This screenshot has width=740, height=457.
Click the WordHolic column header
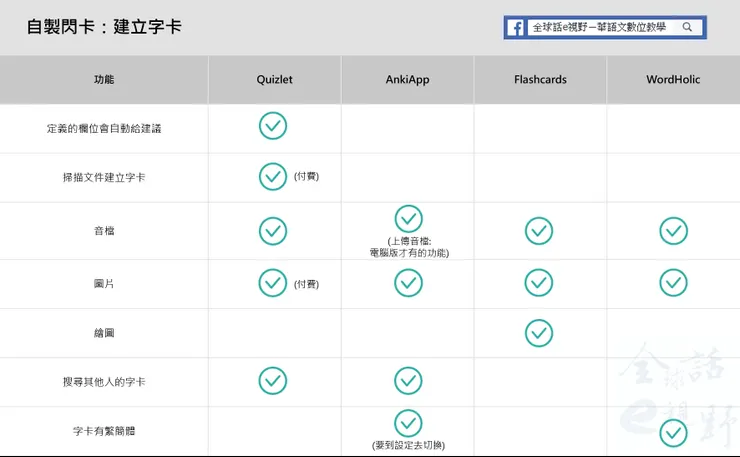(673, 79)
